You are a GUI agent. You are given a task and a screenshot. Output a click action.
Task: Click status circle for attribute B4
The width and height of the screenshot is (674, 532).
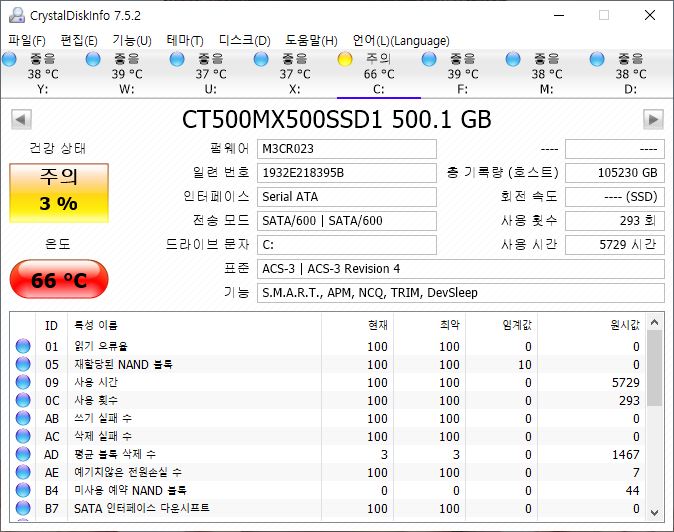tap(23, 490)
